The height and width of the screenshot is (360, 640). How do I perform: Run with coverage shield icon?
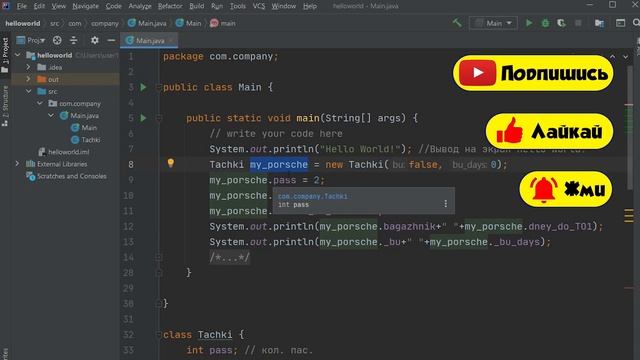(562, 23)
